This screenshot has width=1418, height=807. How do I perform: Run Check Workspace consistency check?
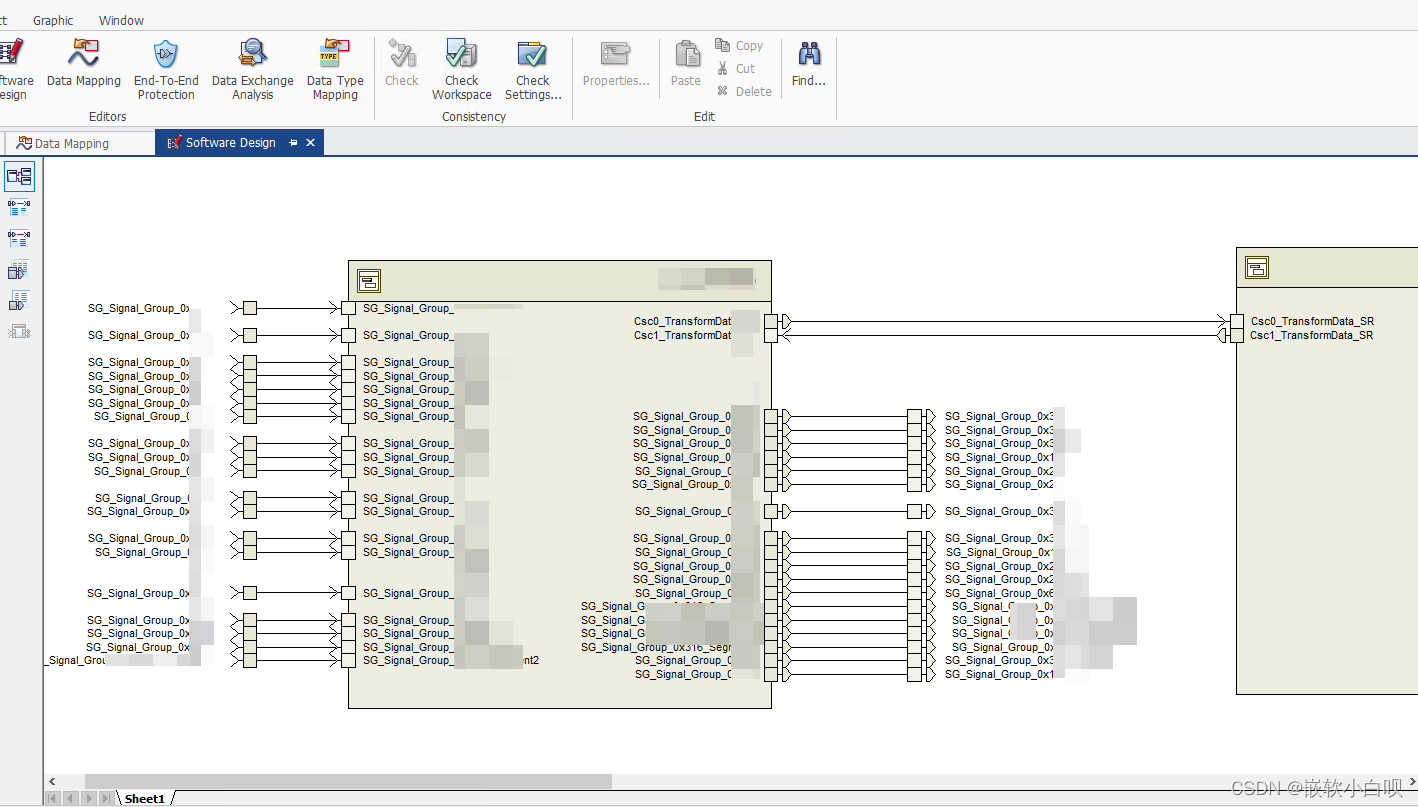pyautogui.click(x=461, y=70)
